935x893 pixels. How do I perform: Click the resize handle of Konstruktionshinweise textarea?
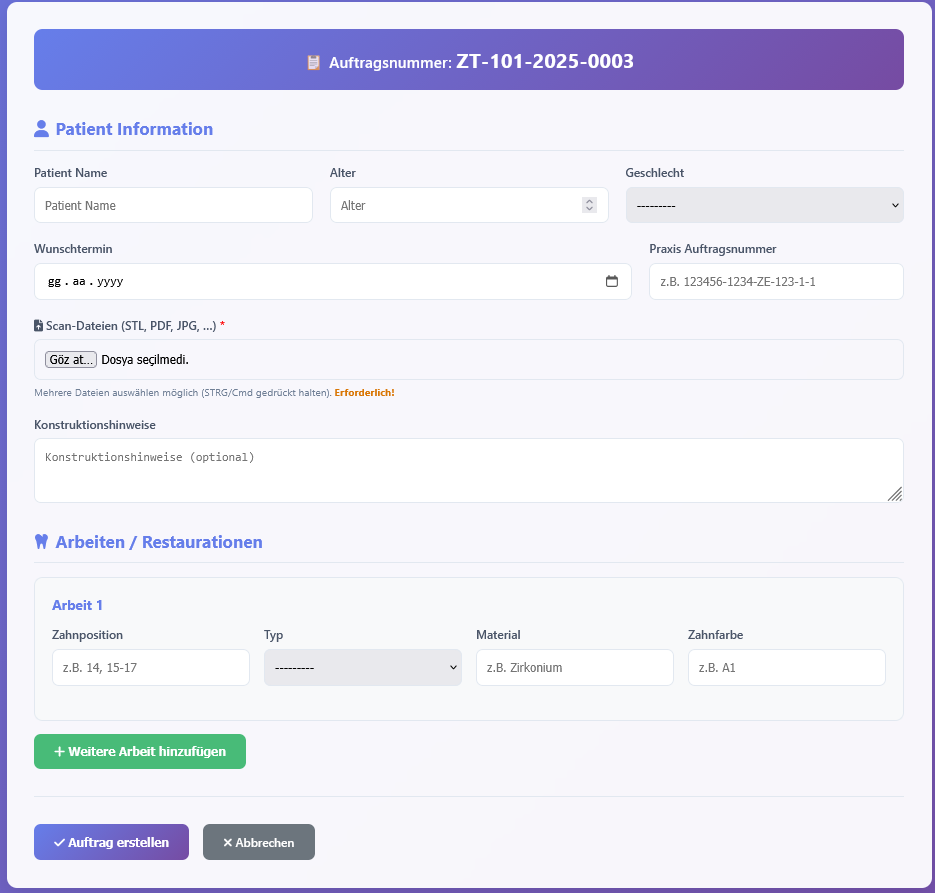point(895,494)
